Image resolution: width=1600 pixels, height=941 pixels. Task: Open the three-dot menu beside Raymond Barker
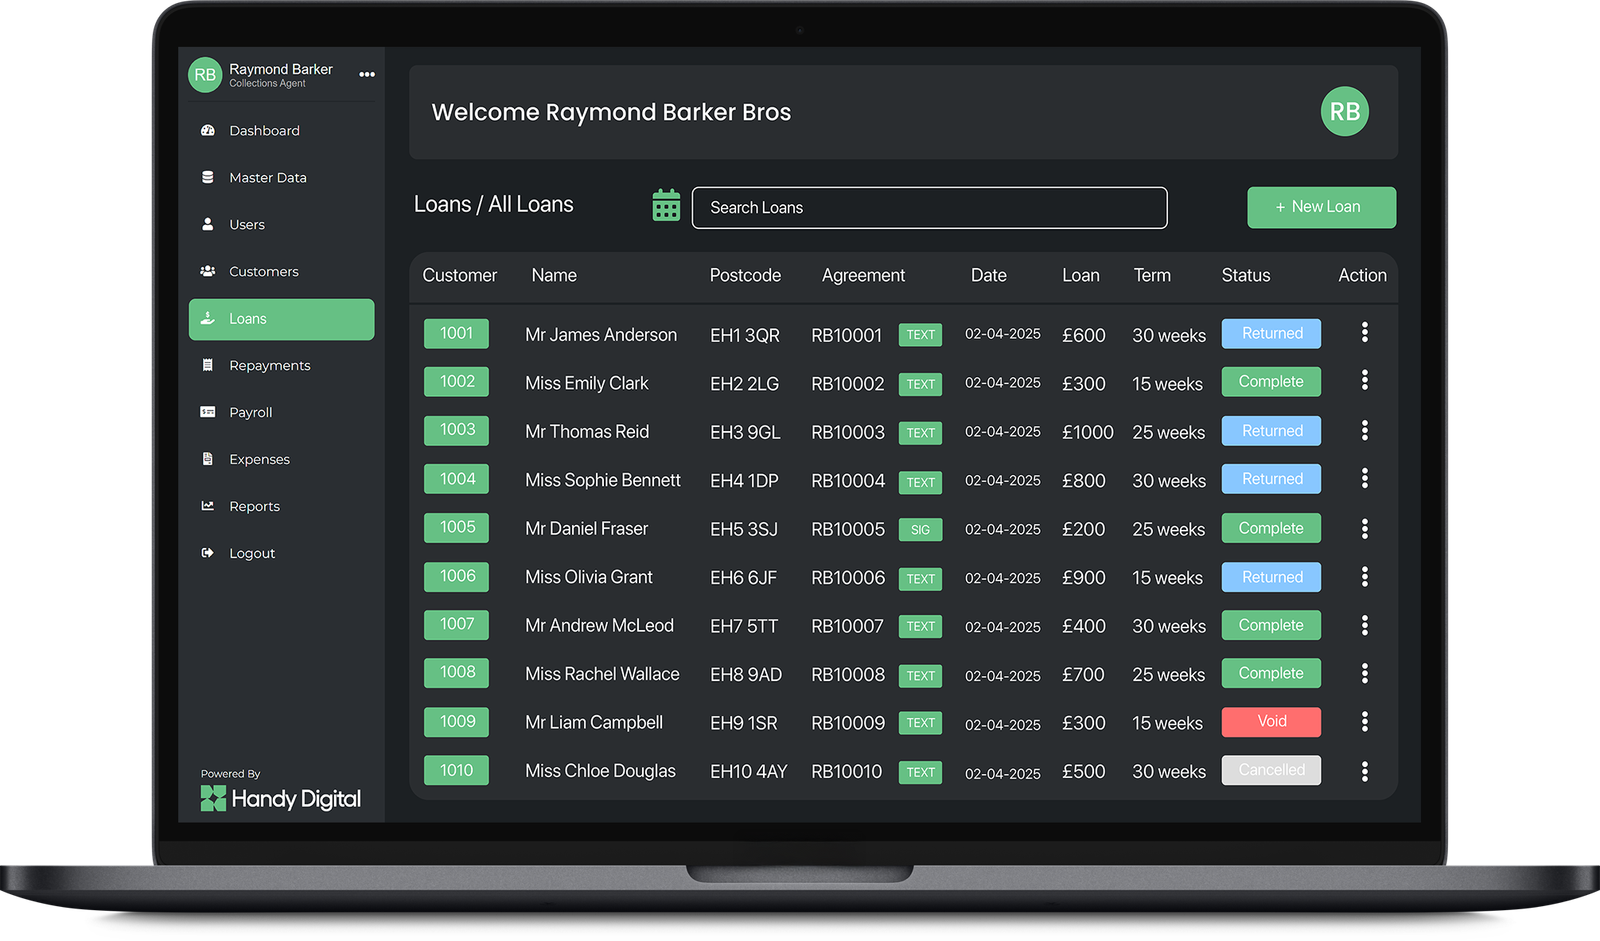tap(367, 75)
